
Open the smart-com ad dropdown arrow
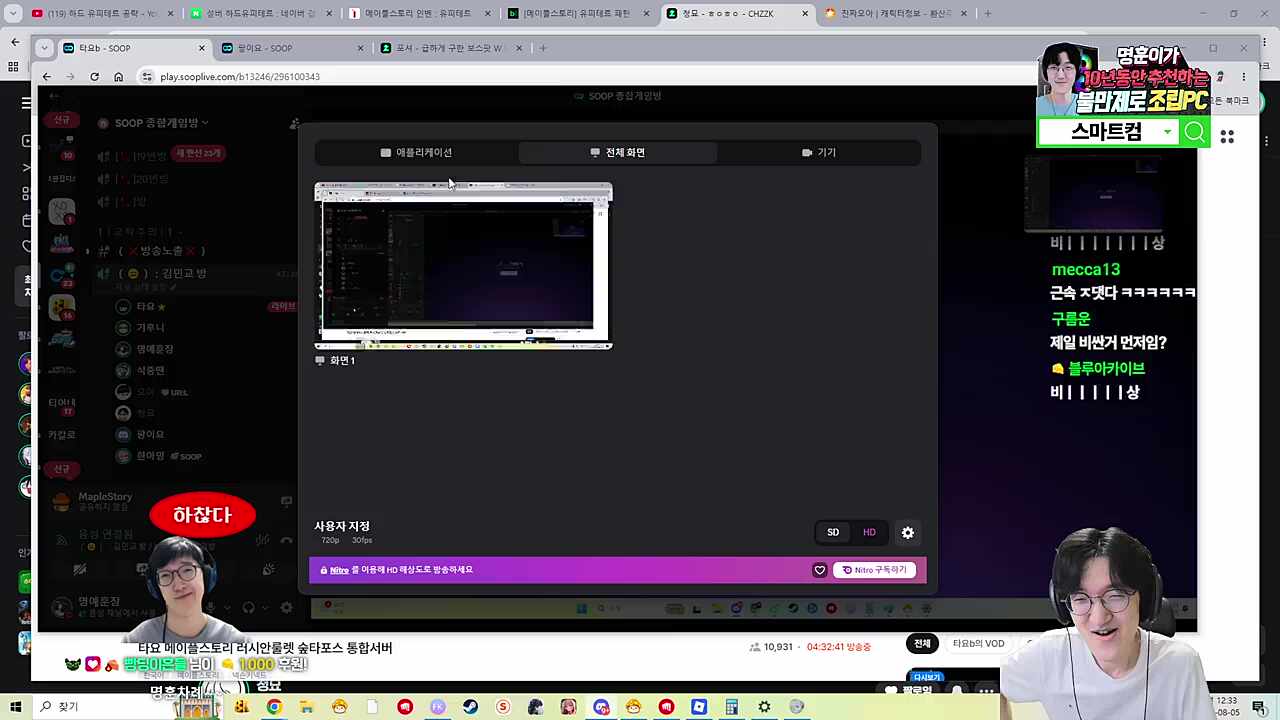pyautogui.click(x=1167, y=132)
